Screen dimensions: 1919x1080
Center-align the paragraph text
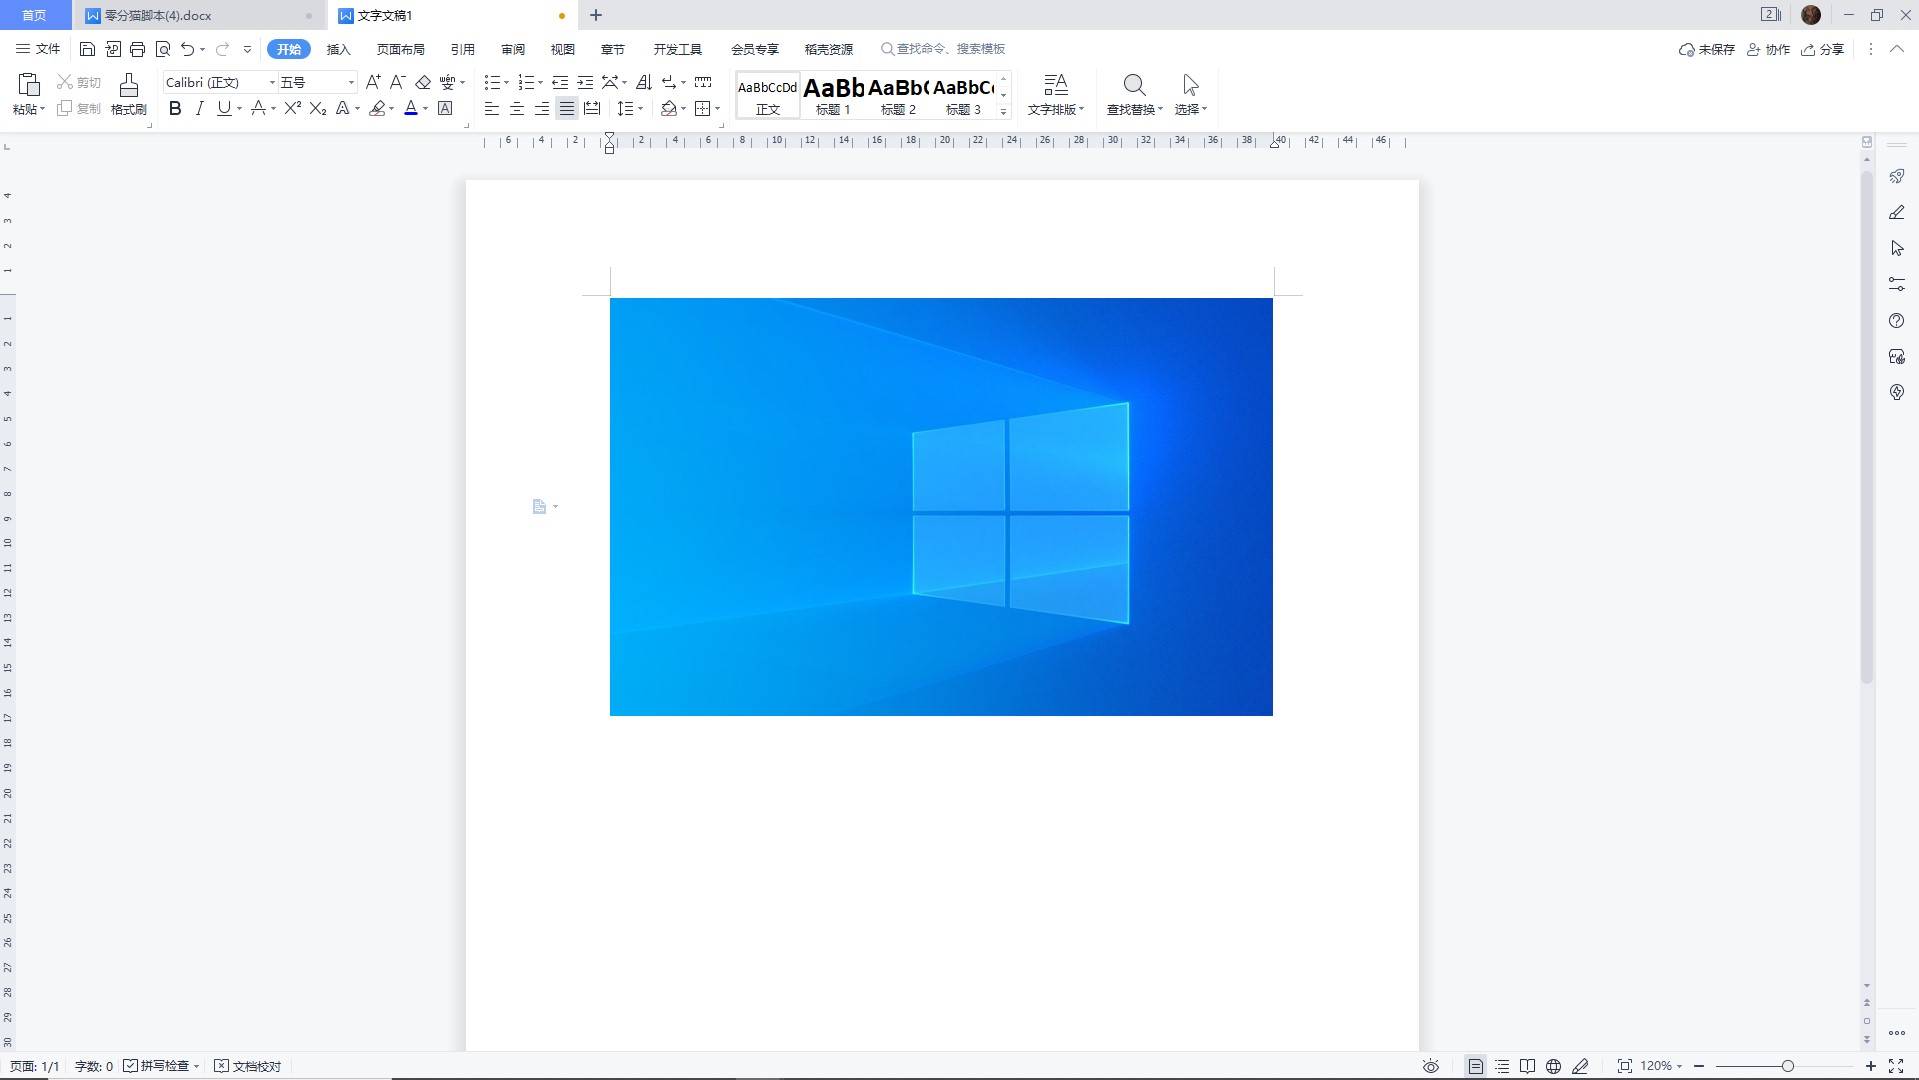pos(516,109)
